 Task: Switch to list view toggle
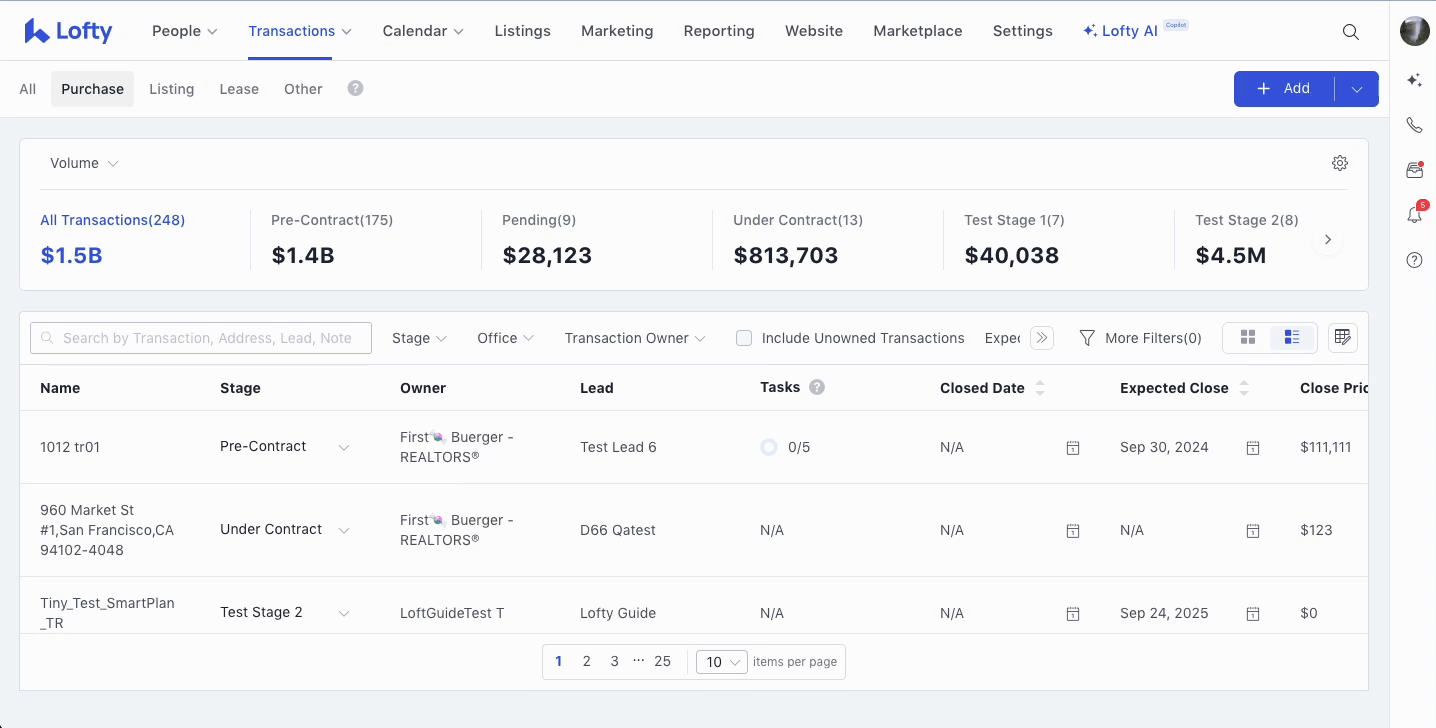click(x=1291, y=338)
